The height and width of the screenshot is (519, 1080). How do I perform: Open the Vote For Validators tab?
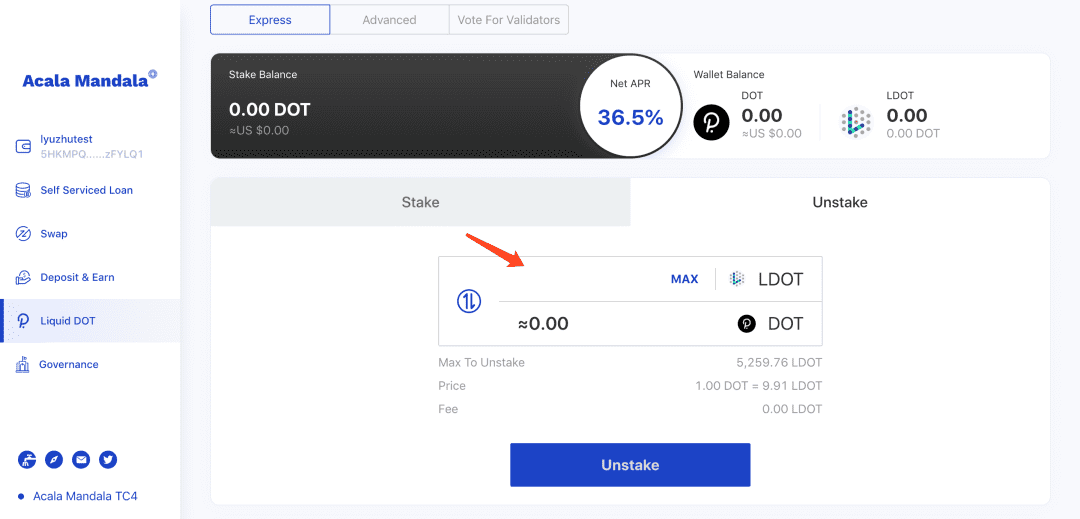click(x=508, y=20)
